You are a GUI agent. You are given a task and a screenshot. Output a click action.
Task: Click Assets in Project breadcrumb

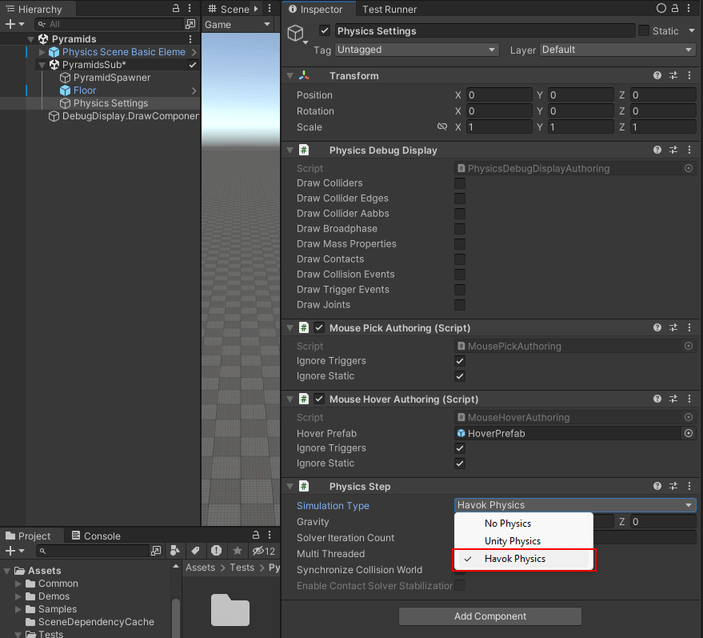click(x=200, y=568)
